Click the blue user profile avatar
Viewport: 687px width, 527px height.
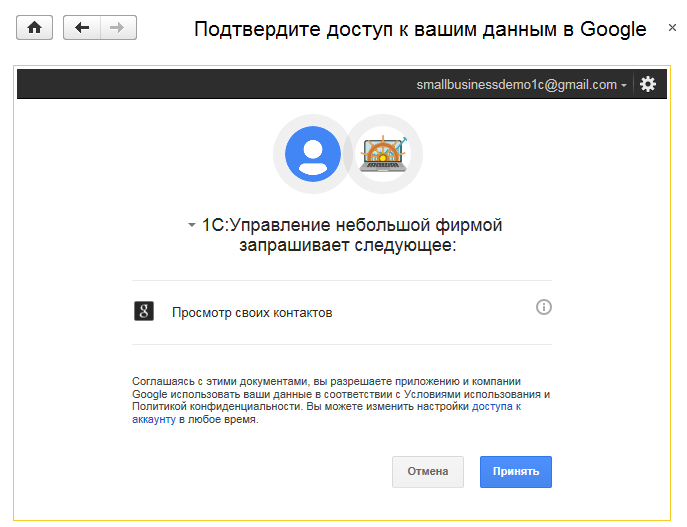(x=313, y=154)
